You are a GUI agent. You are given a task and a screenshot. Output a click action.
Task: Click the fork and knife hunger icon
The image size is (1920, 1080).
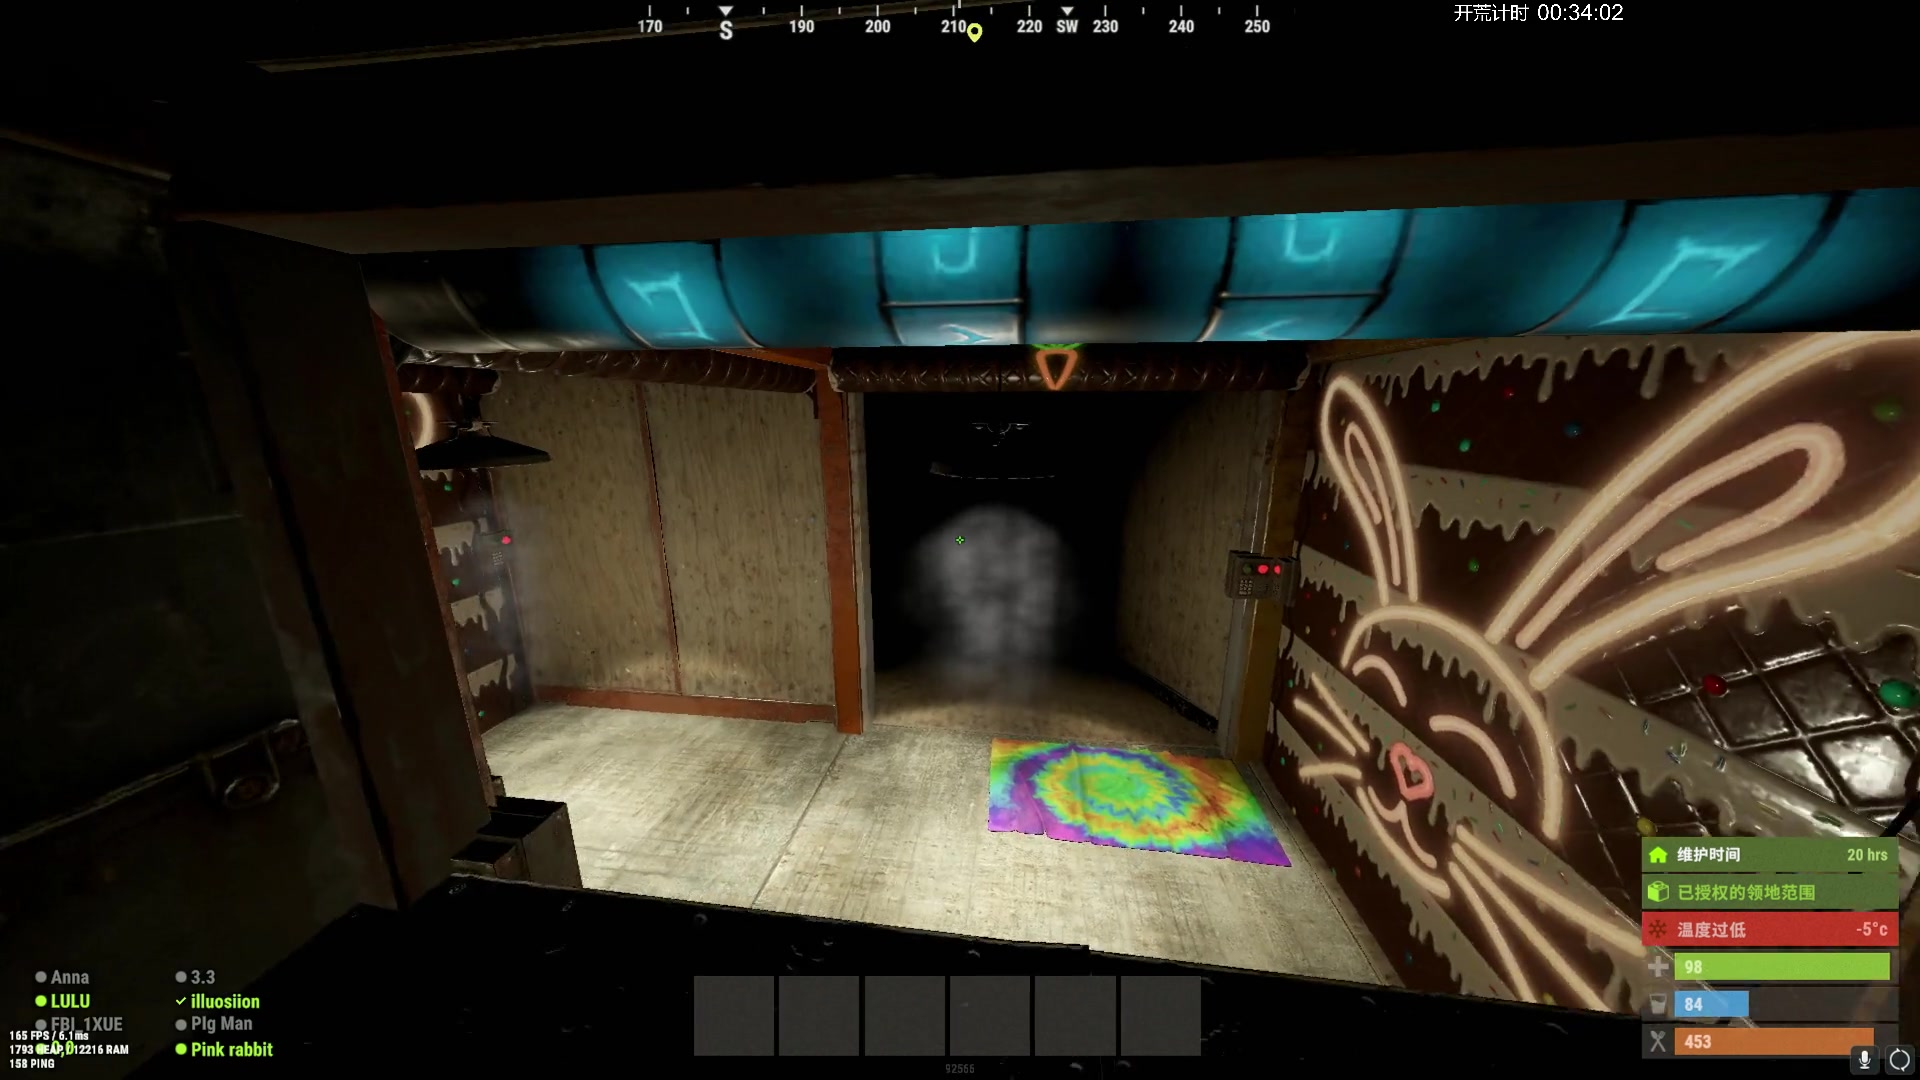pos(1658,1042)
